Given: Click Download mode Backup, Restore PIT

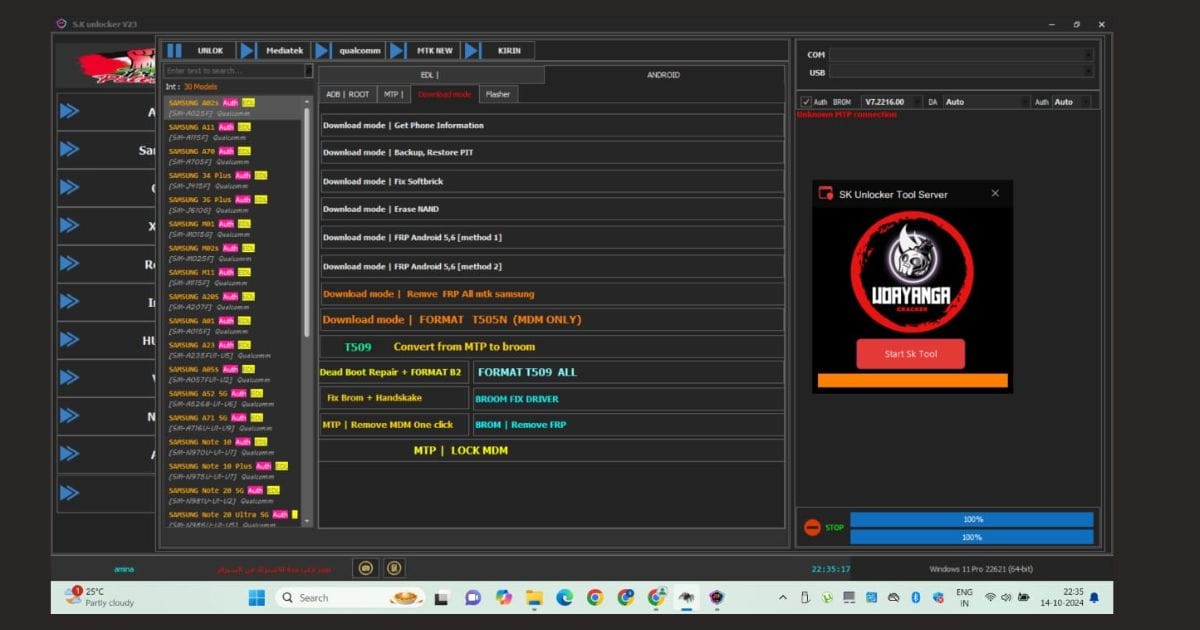Looking at the screenshot, I should [552, 153].
